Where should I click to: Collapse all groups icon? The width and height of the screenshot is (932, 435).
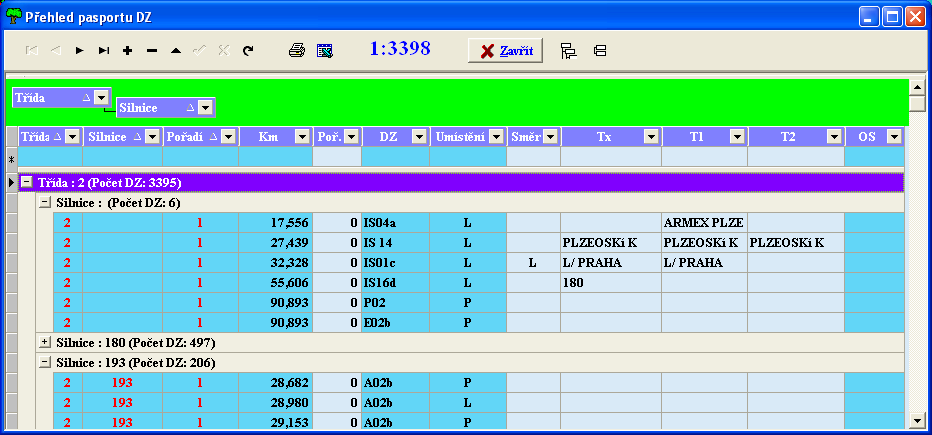pyautogui.click(x=600, y=51)
